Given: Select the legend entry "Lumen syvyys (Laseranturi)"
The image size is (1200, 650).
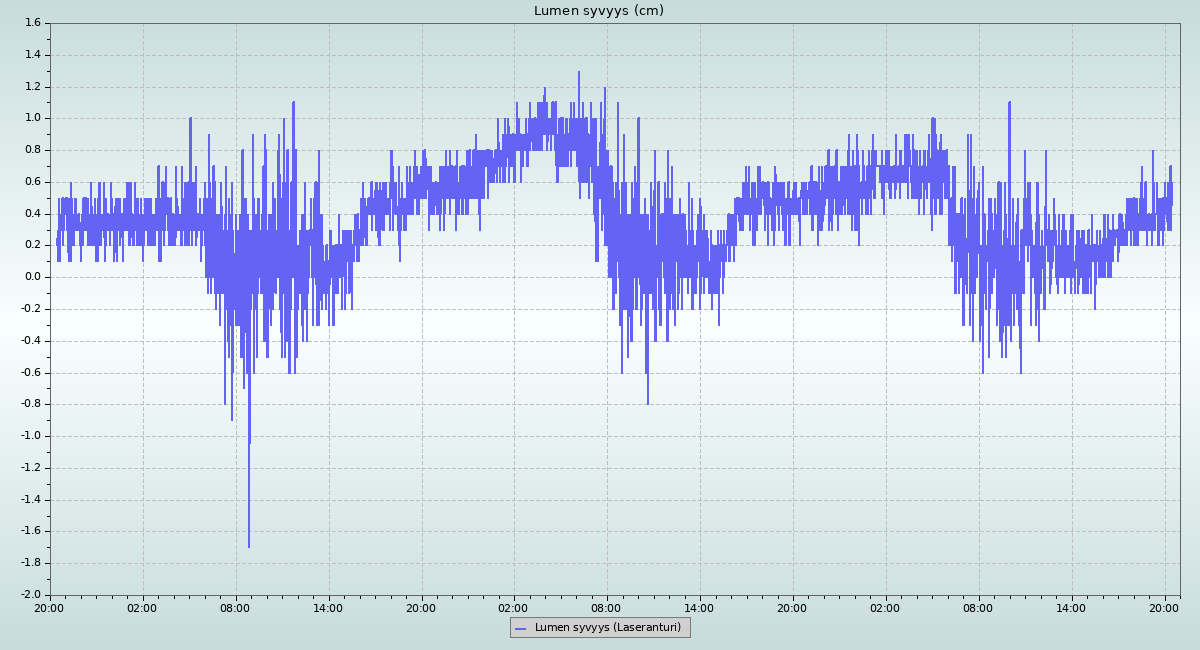Looking at the screenshot, I should [x=607, y=627].
